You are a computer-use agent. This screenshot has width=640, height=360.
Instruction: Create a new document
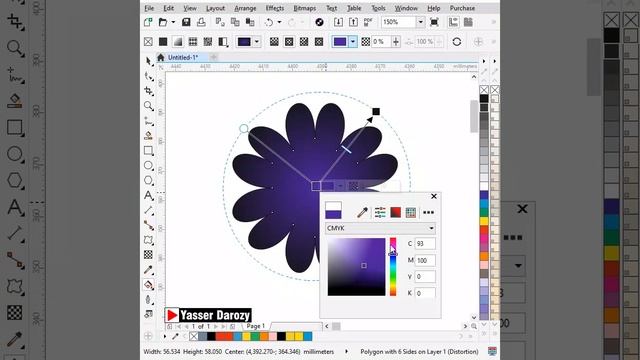pyautogui.click(x=148, y=22)
